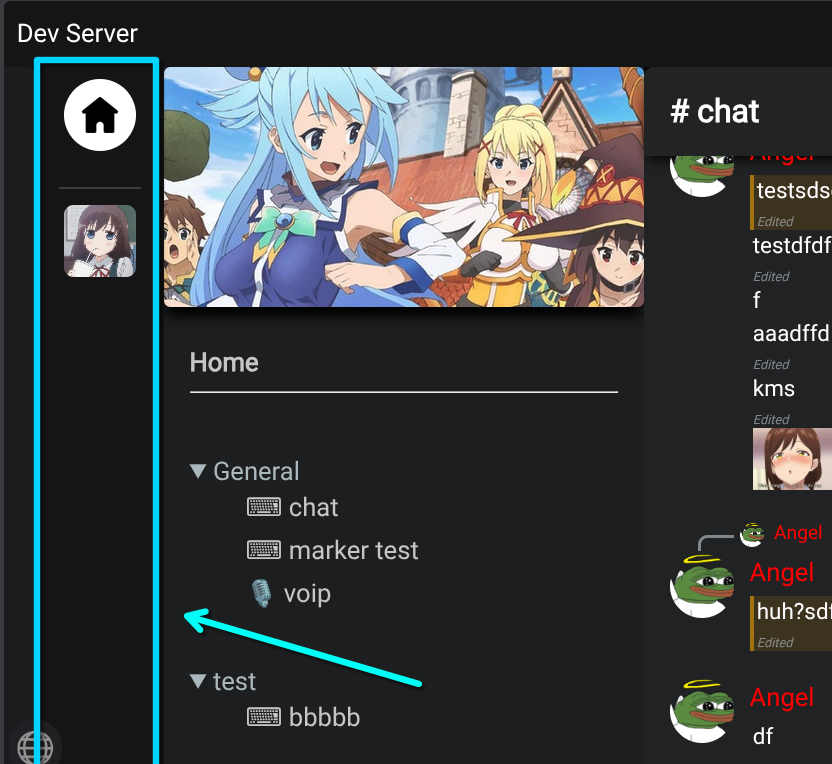Viewport: 832px width, 764px height.
Task: Click the small frog avatar in the reply line
Action: 752,534
